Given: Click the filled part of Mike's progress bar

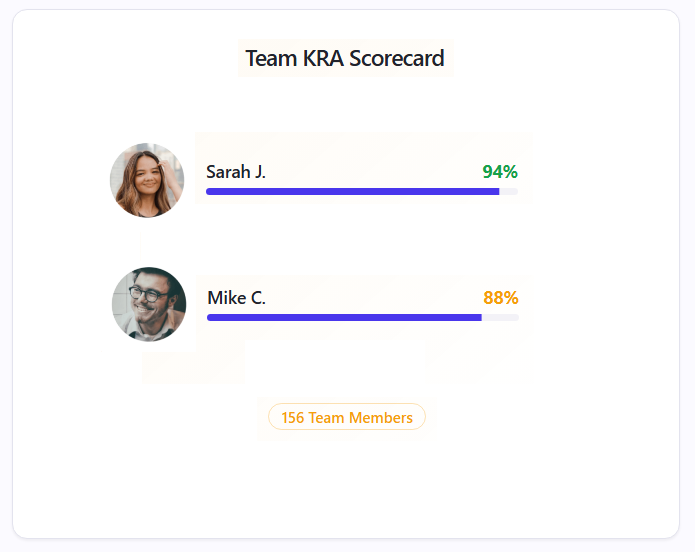Looking at the screenshot, I should tap(344, 317).
